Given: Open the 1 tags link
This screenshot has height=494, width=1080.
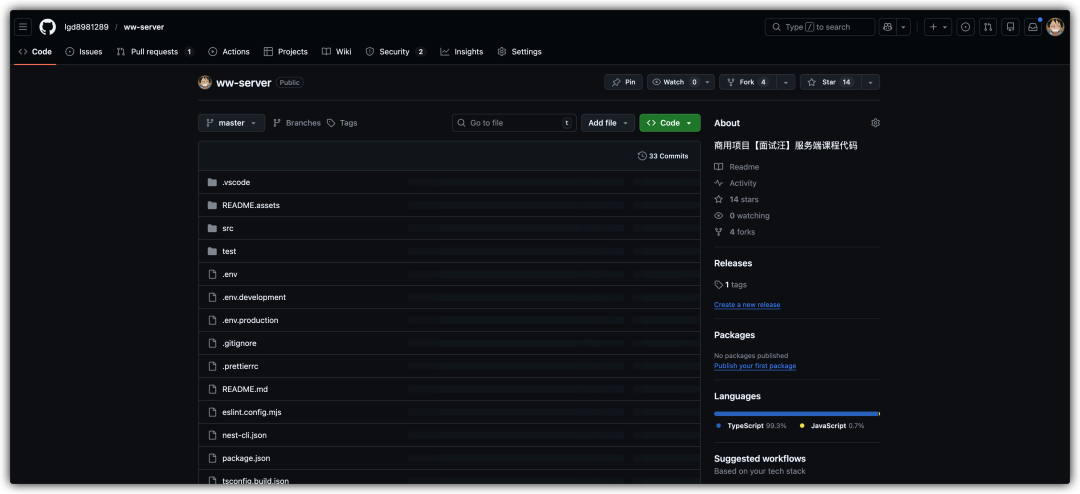Looking at the screenshot, I should click(731, 285).
